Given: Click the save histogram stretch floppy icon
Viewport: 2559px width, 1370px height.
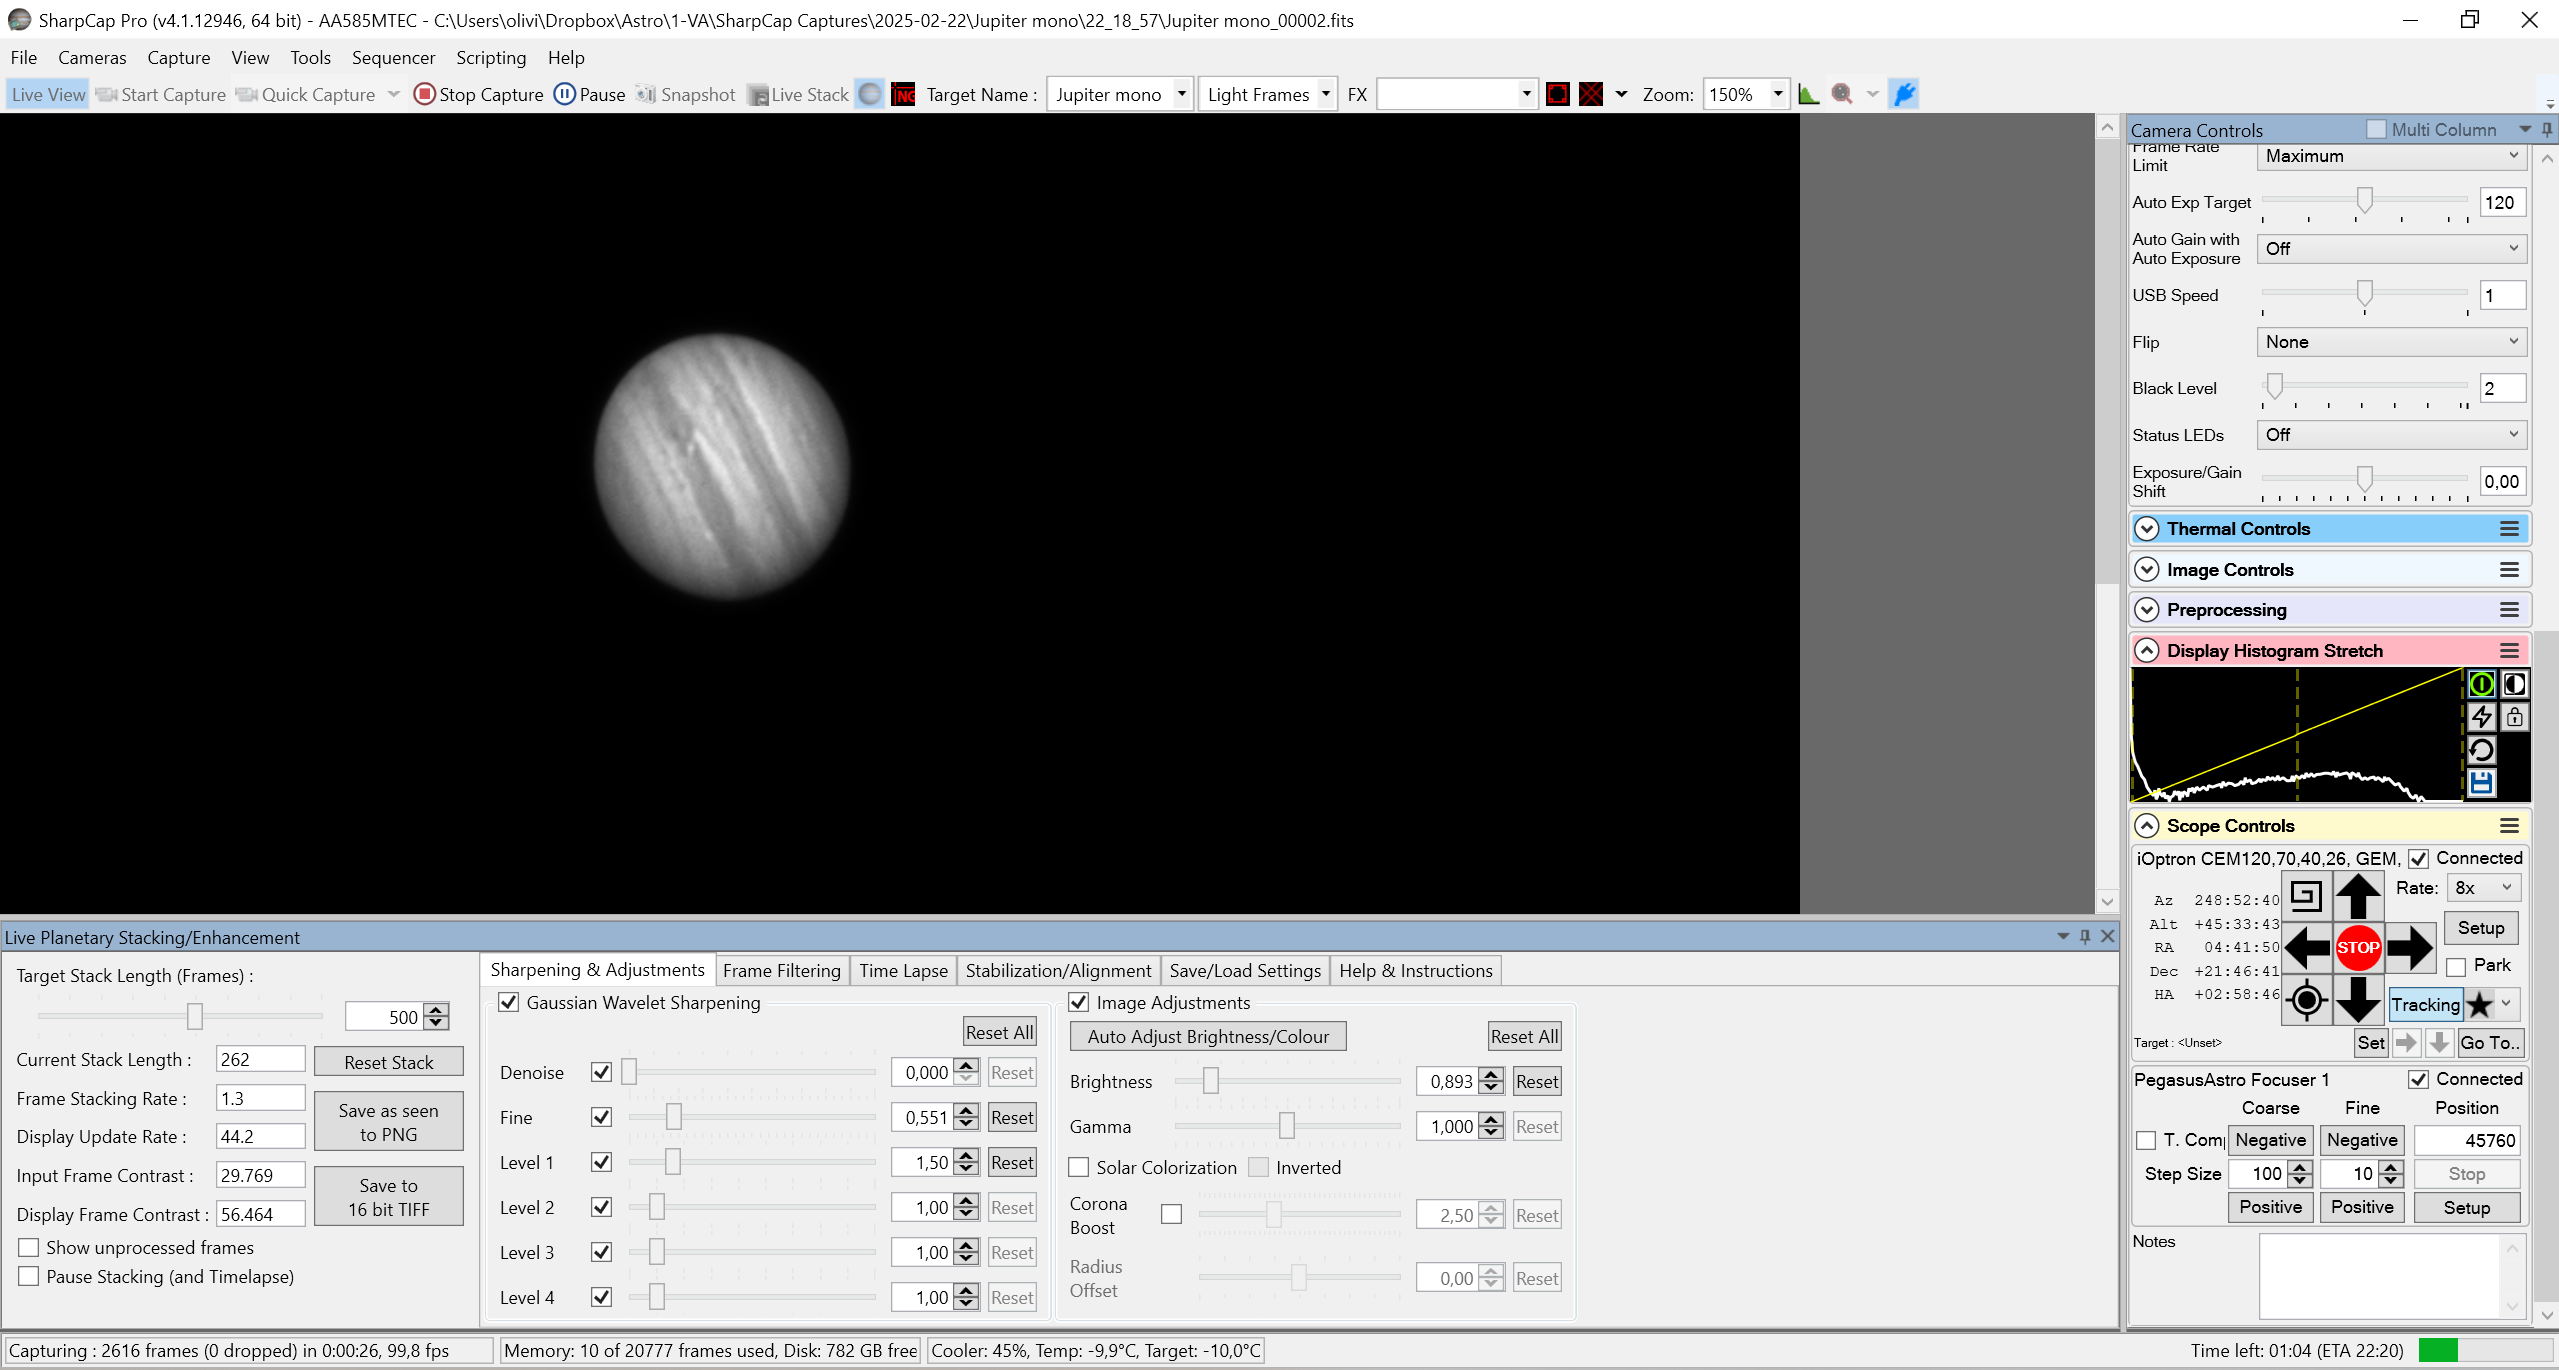Looking at the screenshot, I should [2481, 783].
